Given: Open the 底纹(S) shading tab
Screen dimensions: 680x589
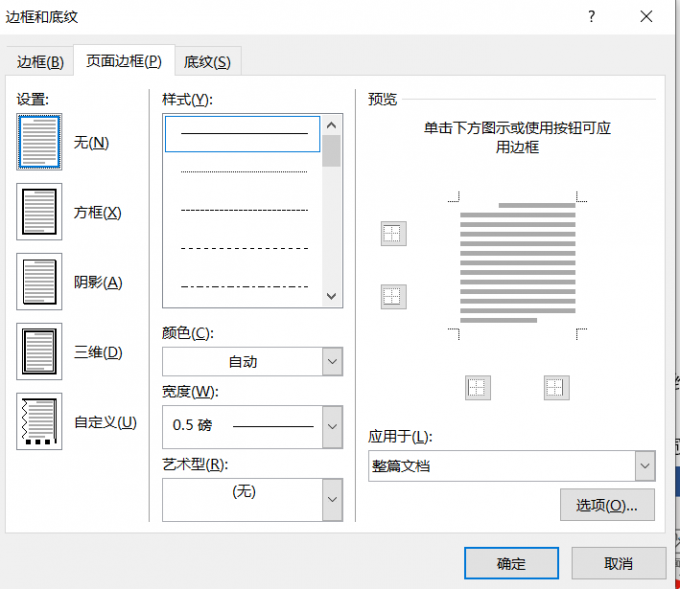Looking at the screenshot, I should coord(207,62).
